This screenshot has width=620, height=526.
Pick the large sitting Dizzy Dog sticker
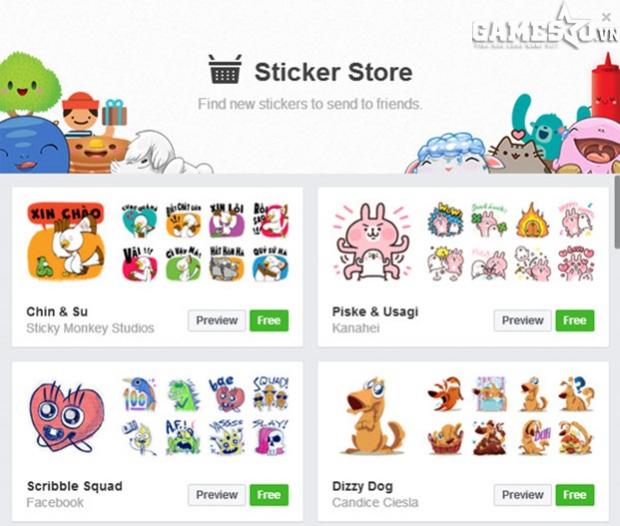coord(374,415)
